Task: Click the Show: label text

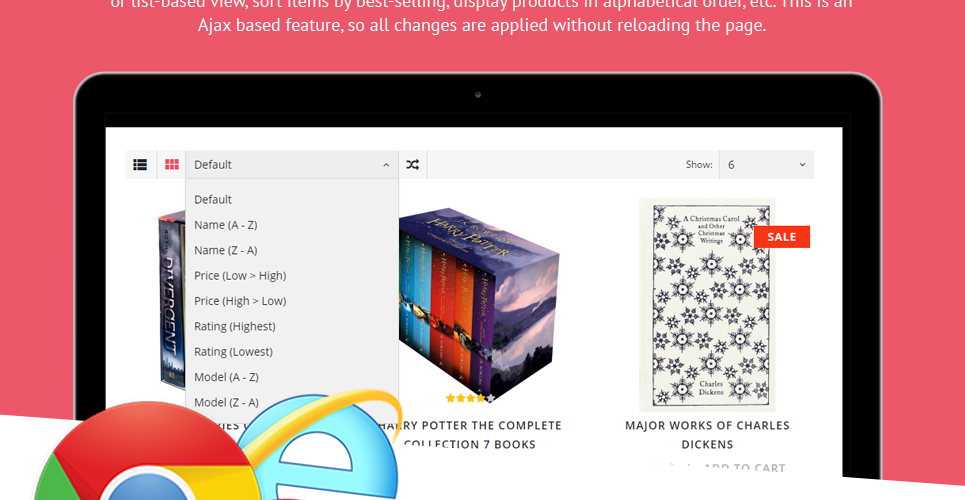Action: [699, 164]
